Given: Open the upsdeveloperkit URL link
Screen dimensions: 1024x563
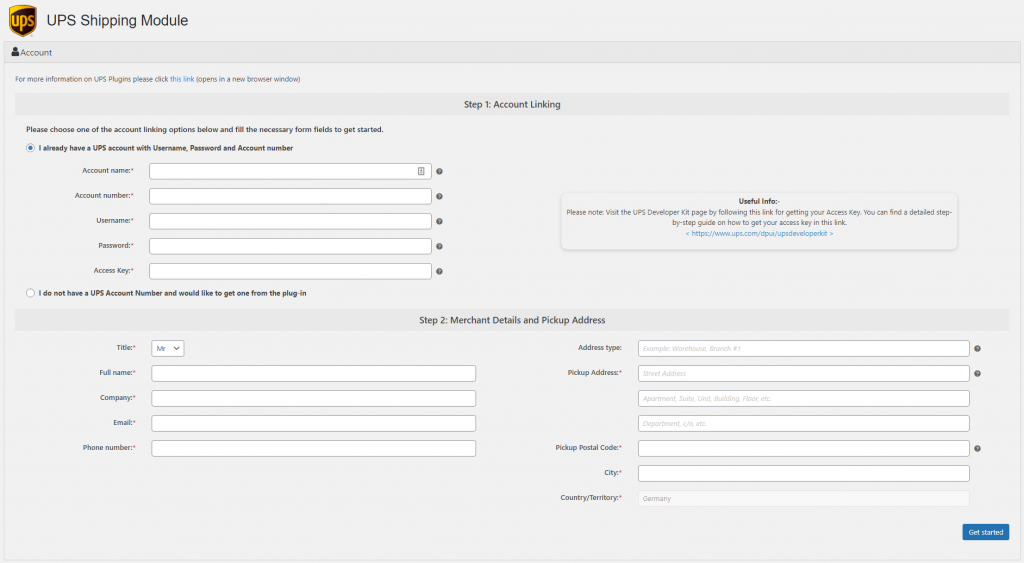Looking at the screenshot, I should (x=759, y=233).
